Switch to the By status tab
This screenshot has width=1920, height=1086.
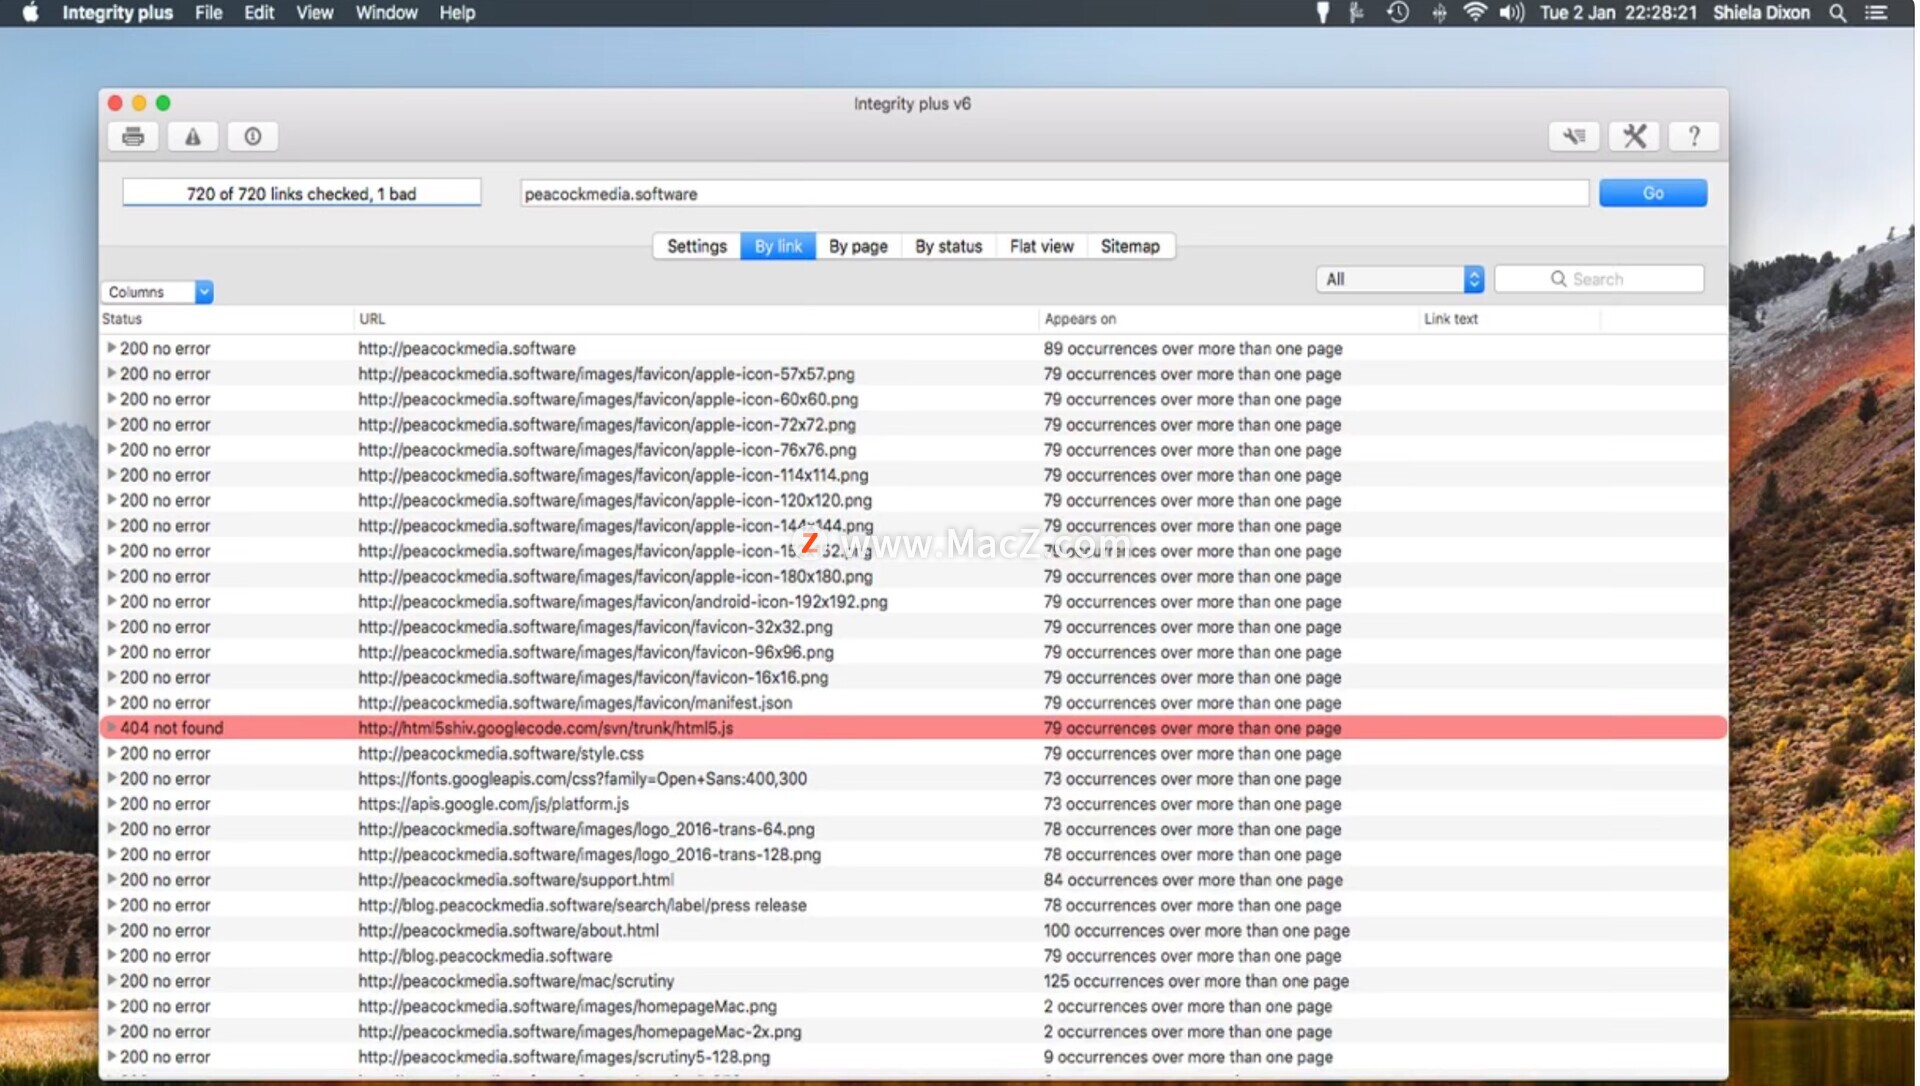click(948, 247)
